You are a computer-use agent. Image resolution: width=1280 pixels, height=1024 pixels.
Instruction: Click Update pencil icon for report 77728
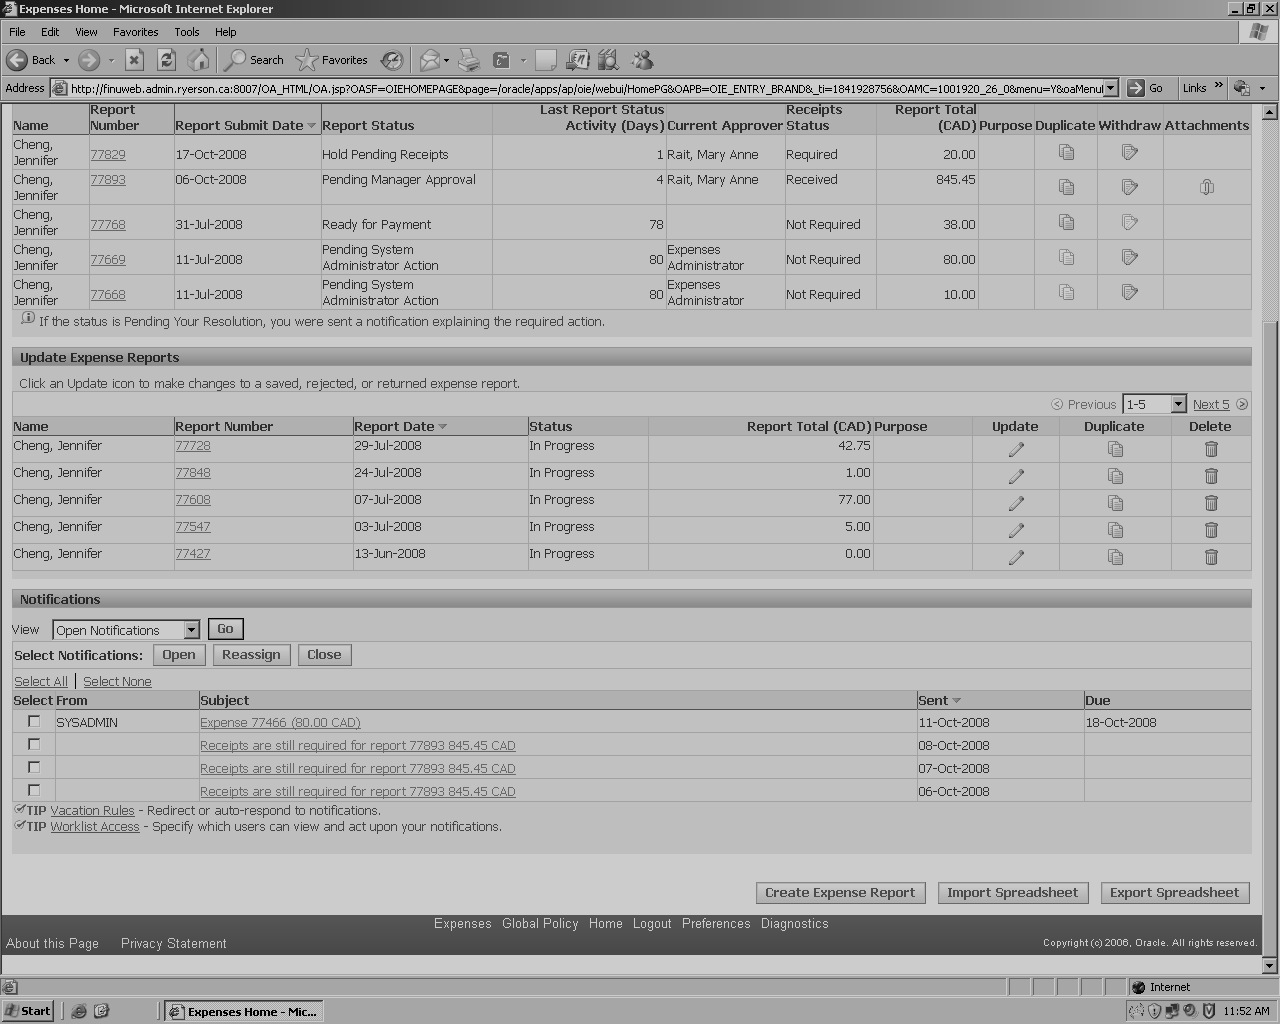1016,450
